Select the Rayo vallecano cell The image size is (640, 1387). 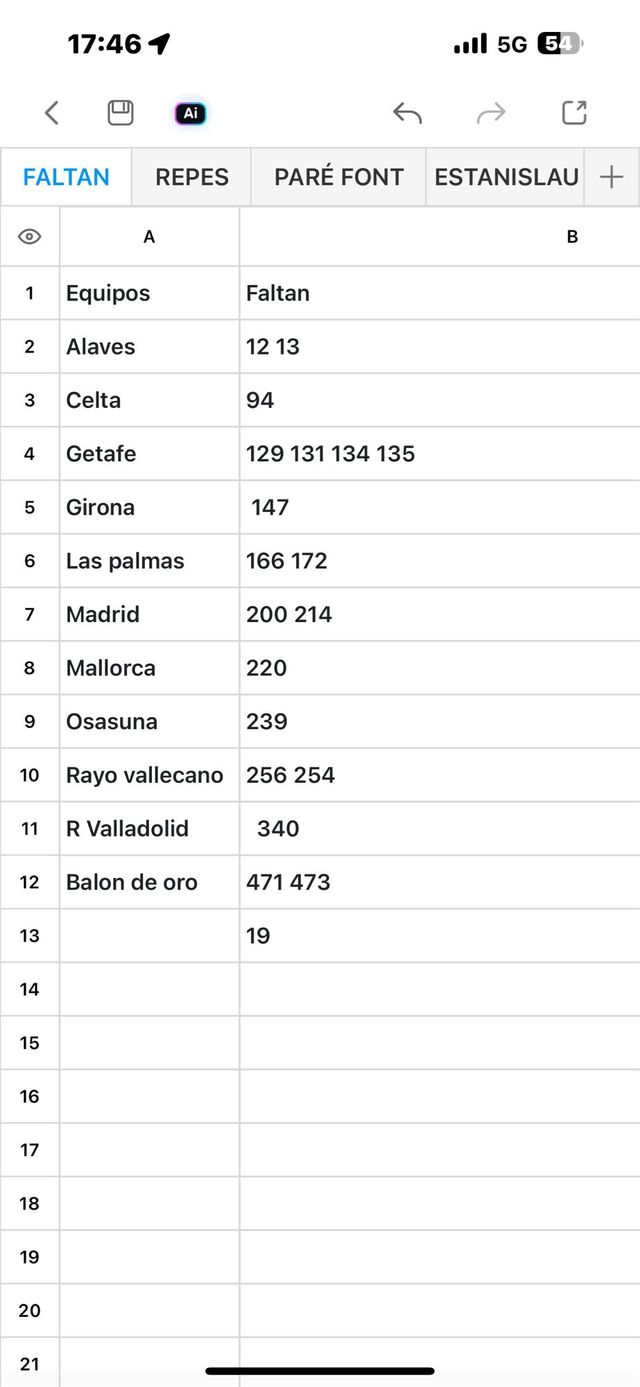149,775
